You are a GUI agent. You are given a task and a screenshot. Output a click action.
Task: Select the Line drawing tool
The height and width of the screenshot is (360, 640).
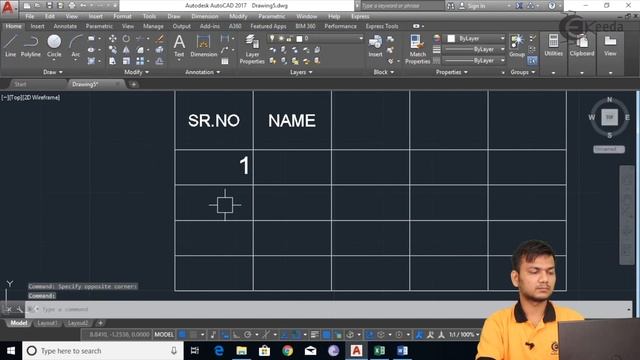tap(10, 45)
